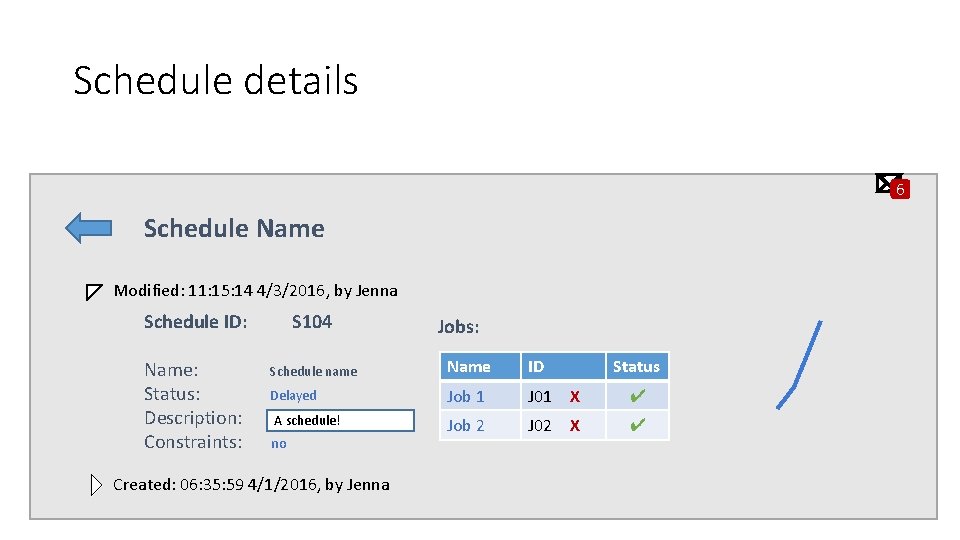Image resolution: width=960 pixels, height=540 pixels.
Task: Select the Job 2 row name
Action: (466, 426)
